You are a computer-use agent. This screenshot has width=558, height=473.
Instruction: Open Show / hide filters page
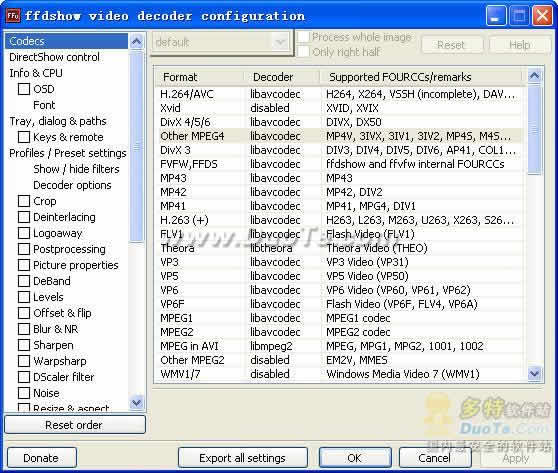click(76, 169)
